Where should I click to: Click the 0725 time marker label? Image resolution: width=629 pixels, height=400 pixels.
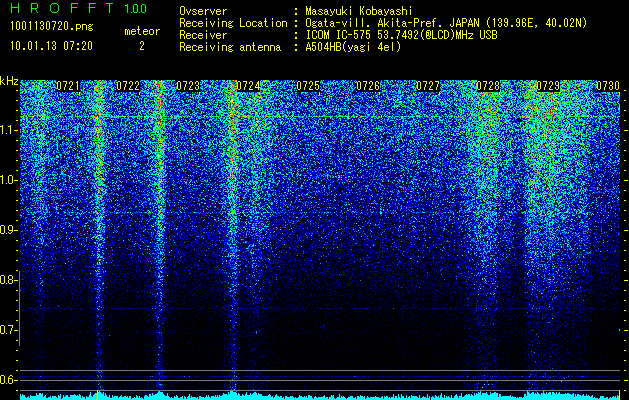[x=308, y=86]
